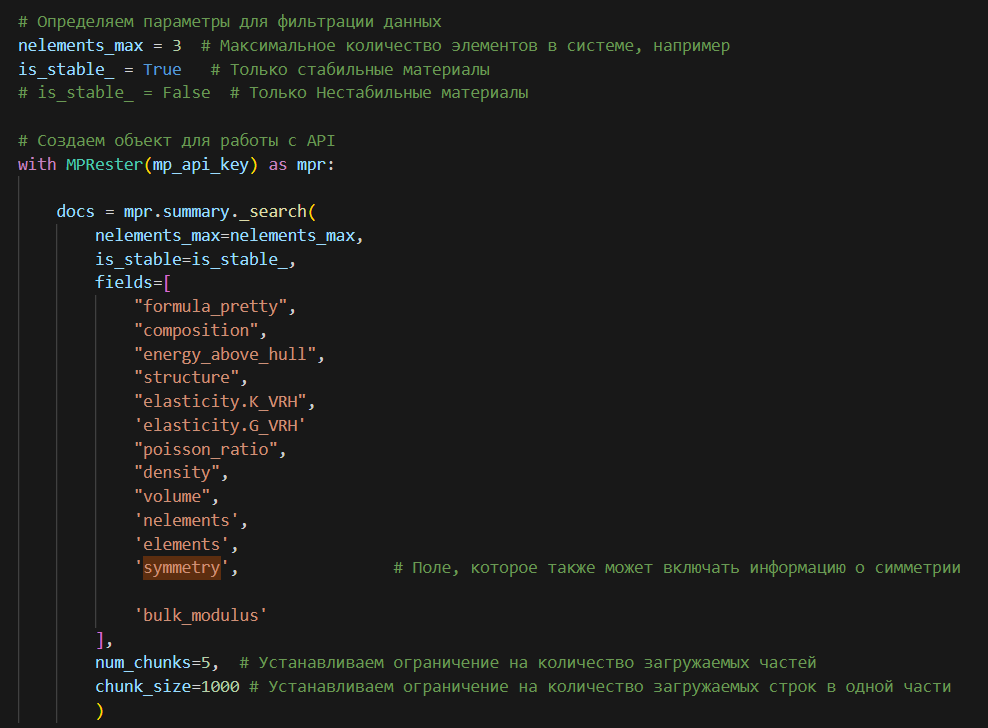The width and height of the screenshot is (988, 728).
Task: Click the "elasticity.K_VRH" string
Action: pos(220,402)
